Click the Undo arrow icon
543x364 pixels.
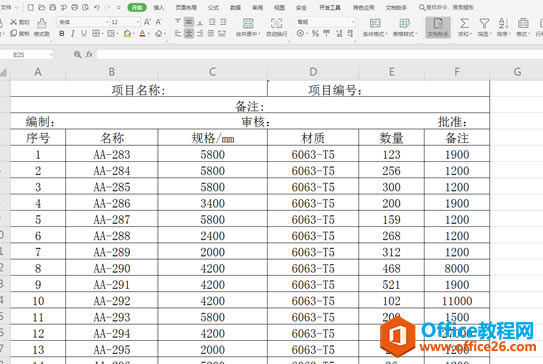pos(97,7)
